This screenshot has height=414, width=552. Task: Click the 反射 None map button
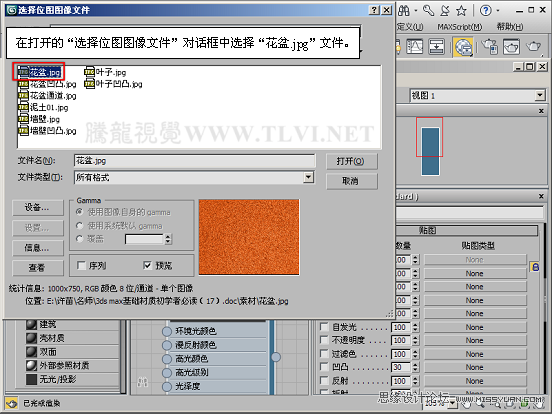[x=475, y=381]
